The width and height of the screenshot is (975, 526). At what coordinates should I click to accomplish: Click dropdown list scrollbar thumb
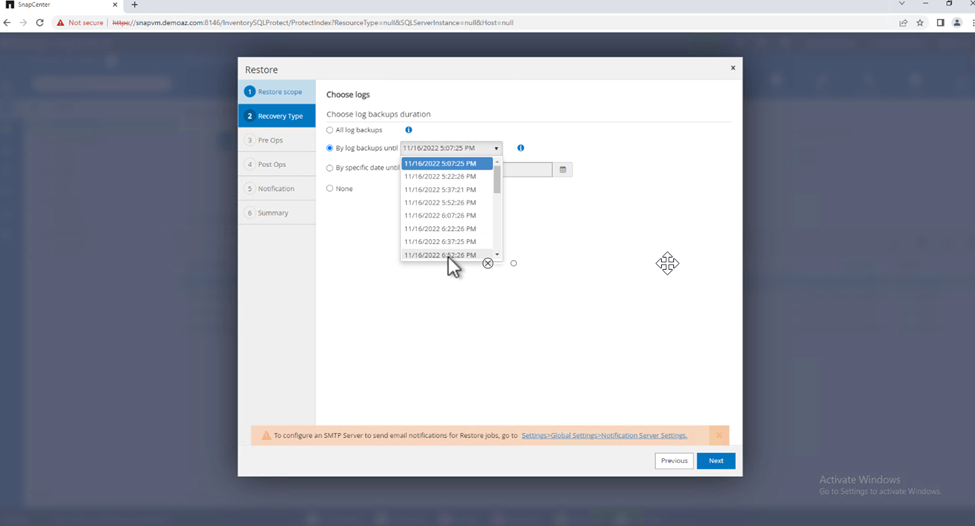(x=497, y=180)
